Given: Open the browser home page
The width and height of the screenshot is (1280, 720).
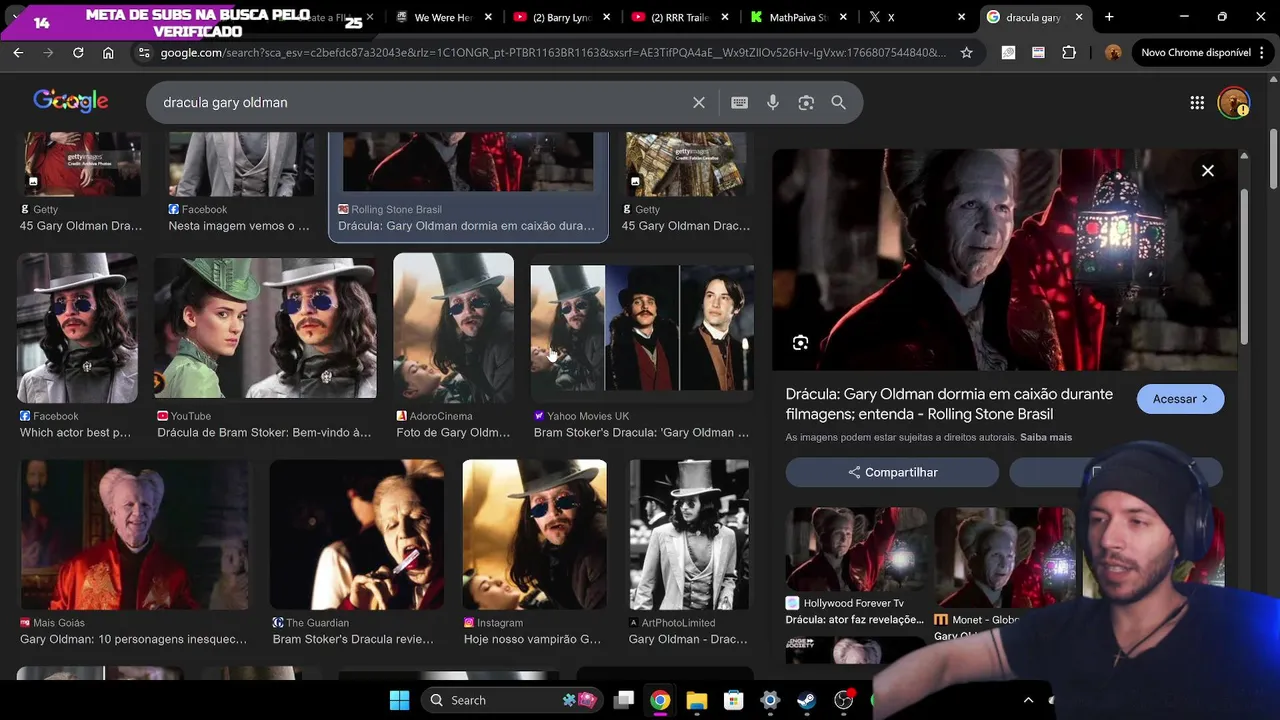Looking at the screenshot, I should click(x=108, y=52).
